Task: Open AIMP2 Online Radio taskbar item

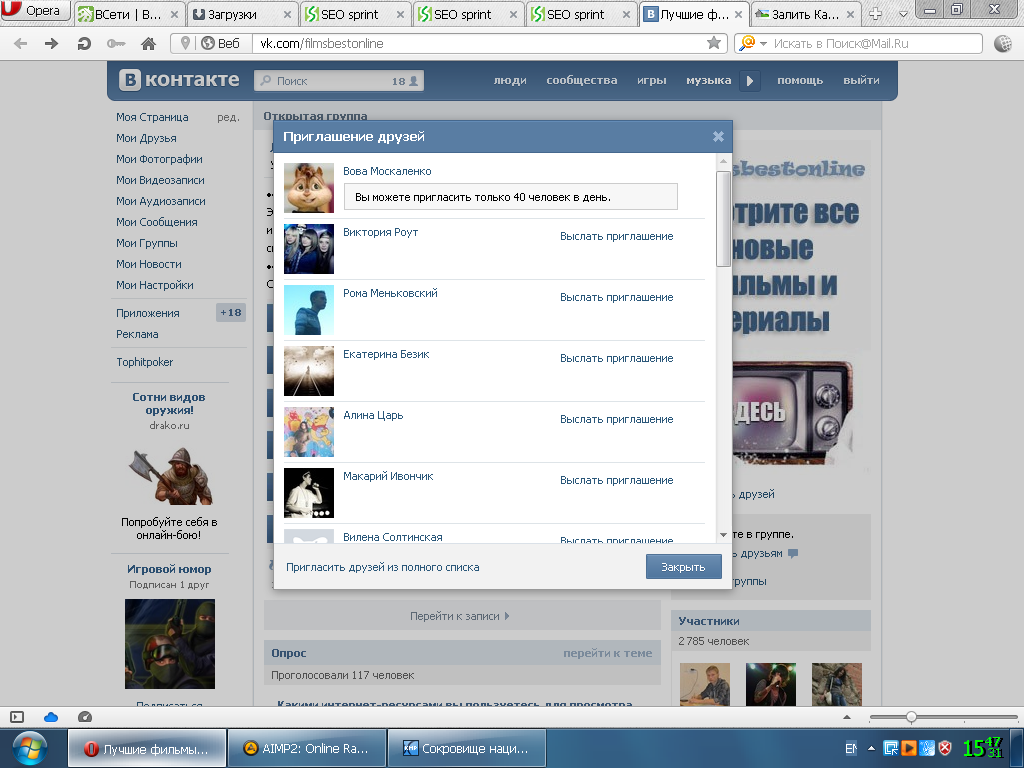Action: click(307, 748)
